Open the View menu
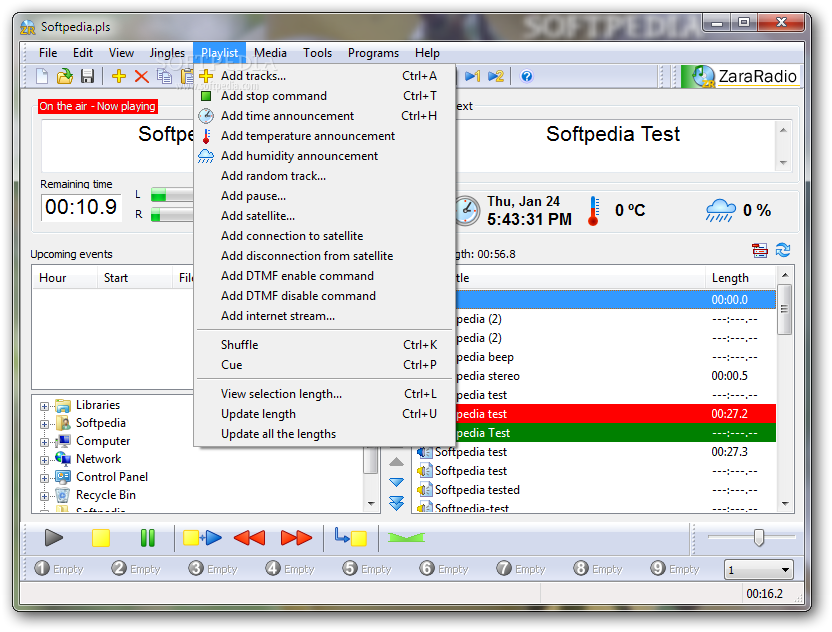This screenshot has width=832, height=632. (121, 53)
